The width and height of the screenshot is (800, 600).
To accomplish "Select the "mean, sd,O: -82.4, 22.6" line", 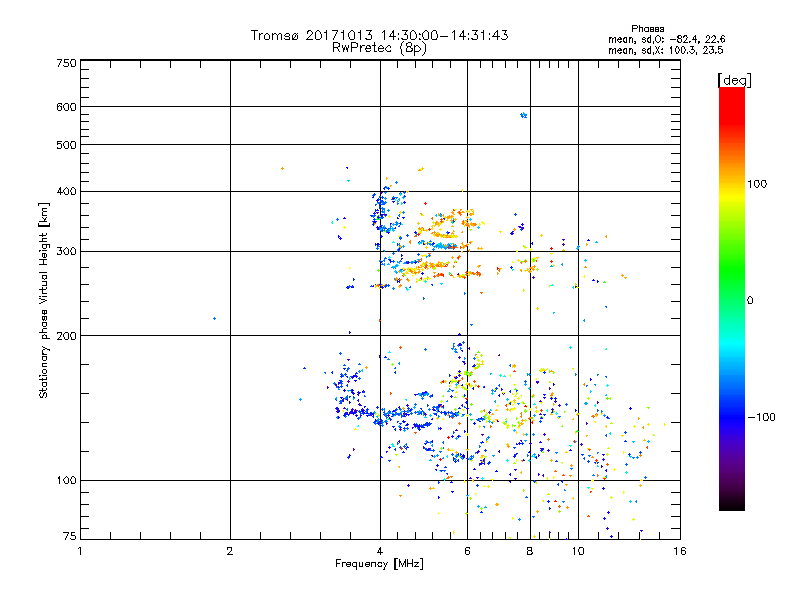I will [666, 39].
